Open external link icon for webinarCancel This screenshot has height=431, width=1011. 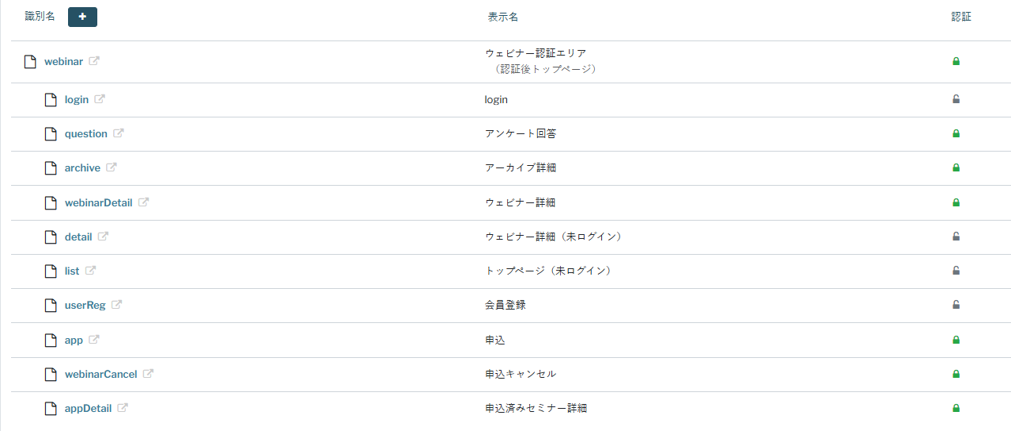[x=148, y=374]
